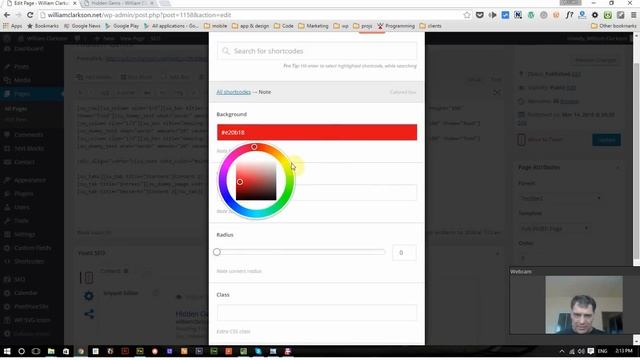Open File Explorer from the taskbar
The height and width of the screenshot is (360, 640).
tap(51, 351)
